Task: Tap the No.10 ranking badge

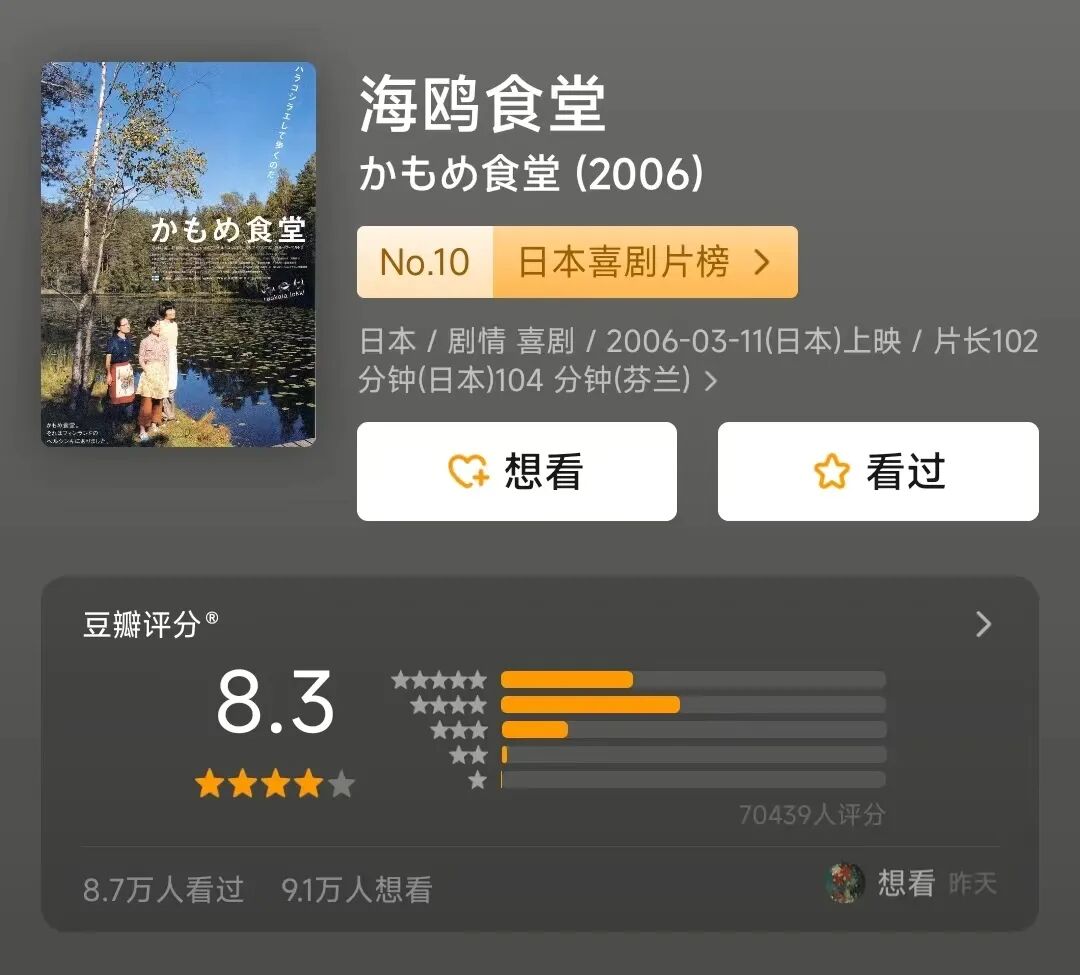Action: click(425, 262)
